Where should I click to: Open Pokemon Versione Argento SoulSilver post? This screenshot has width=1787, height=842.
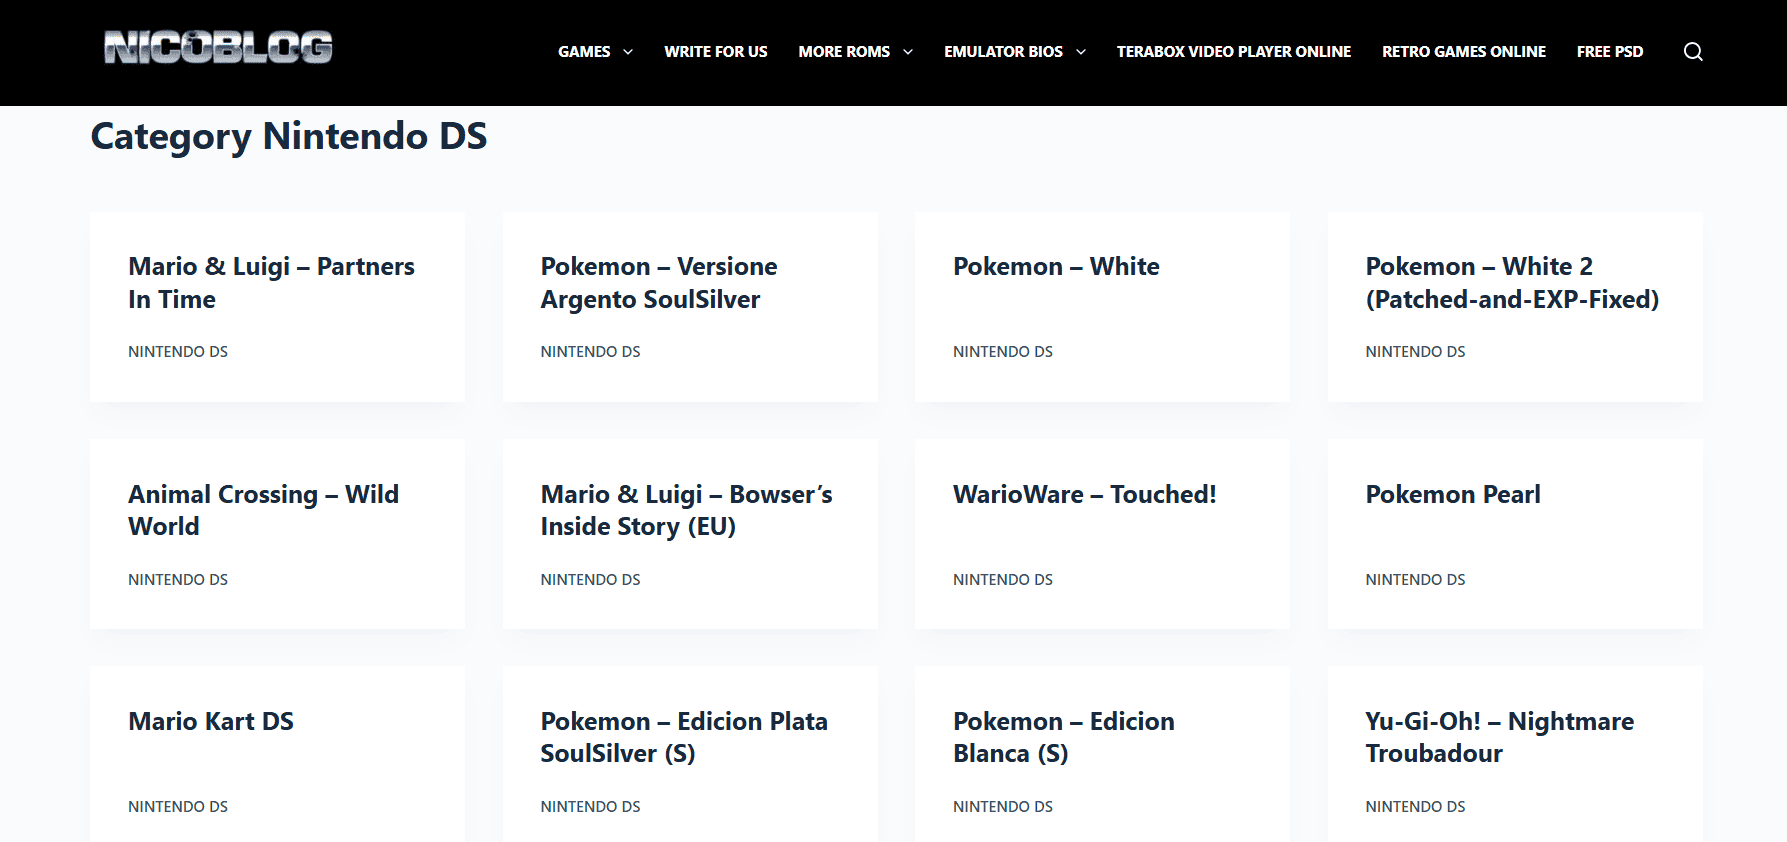pos(658,283)
